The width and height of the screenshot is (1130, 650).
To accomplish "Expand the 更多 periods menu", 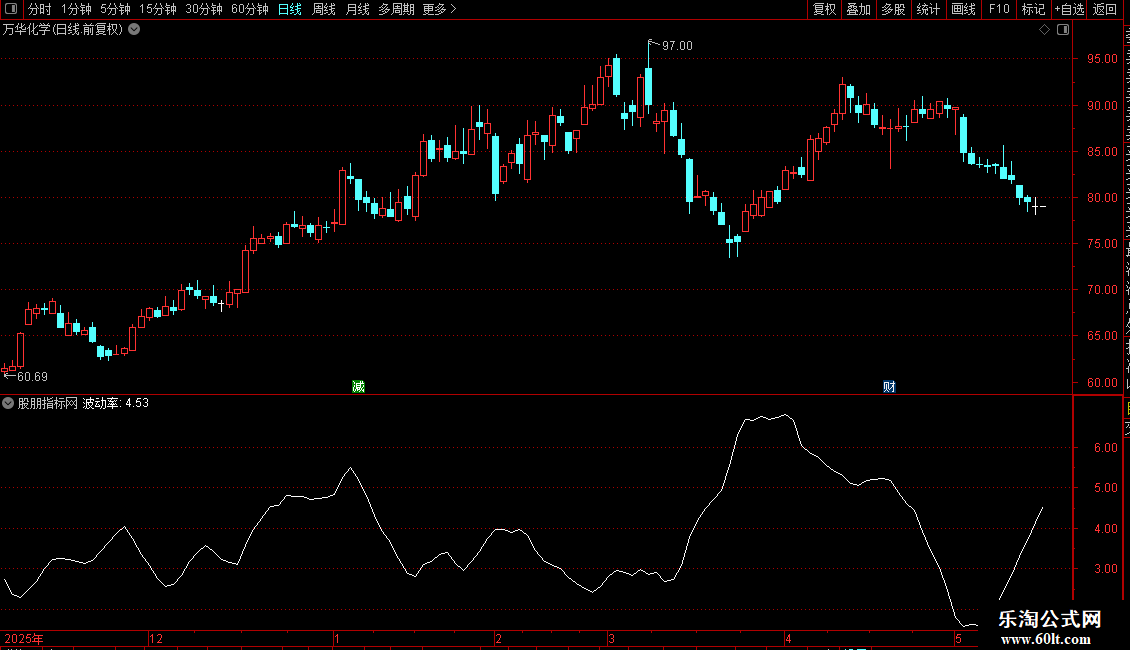I will 440,9.
